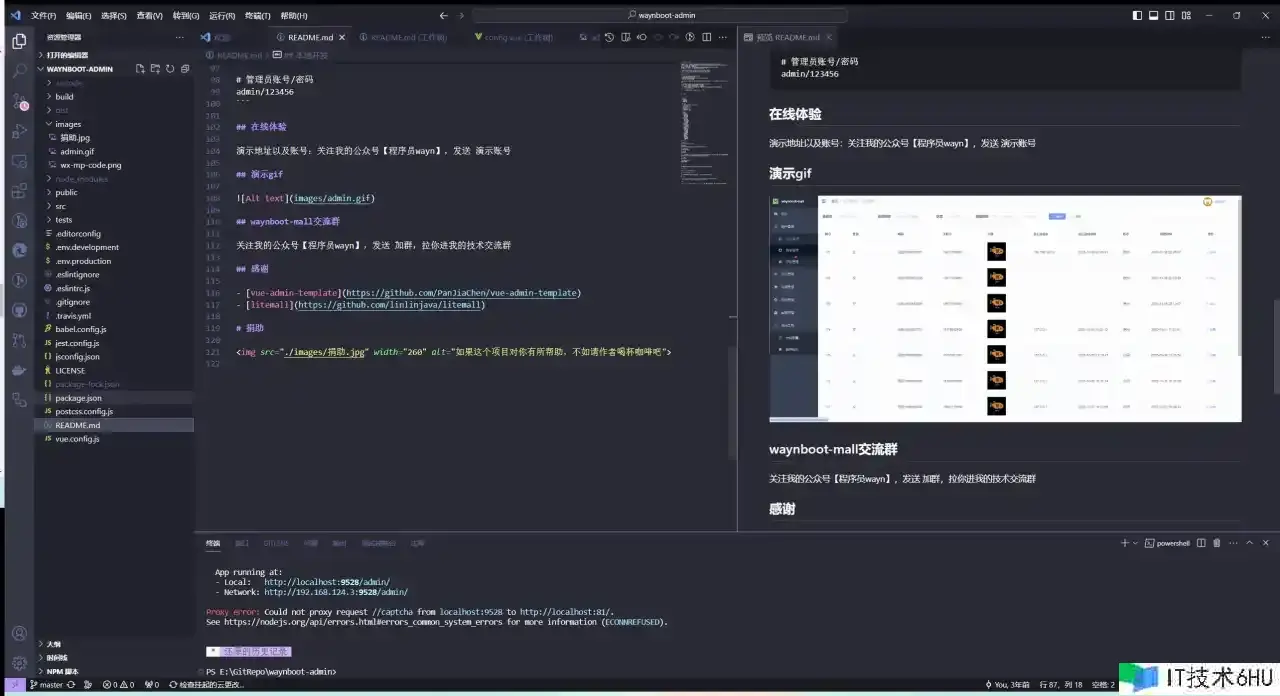Open the Search view in activity bar
Image resolution: width=1280 pixels, height=696 pixels.
[19, 71]
